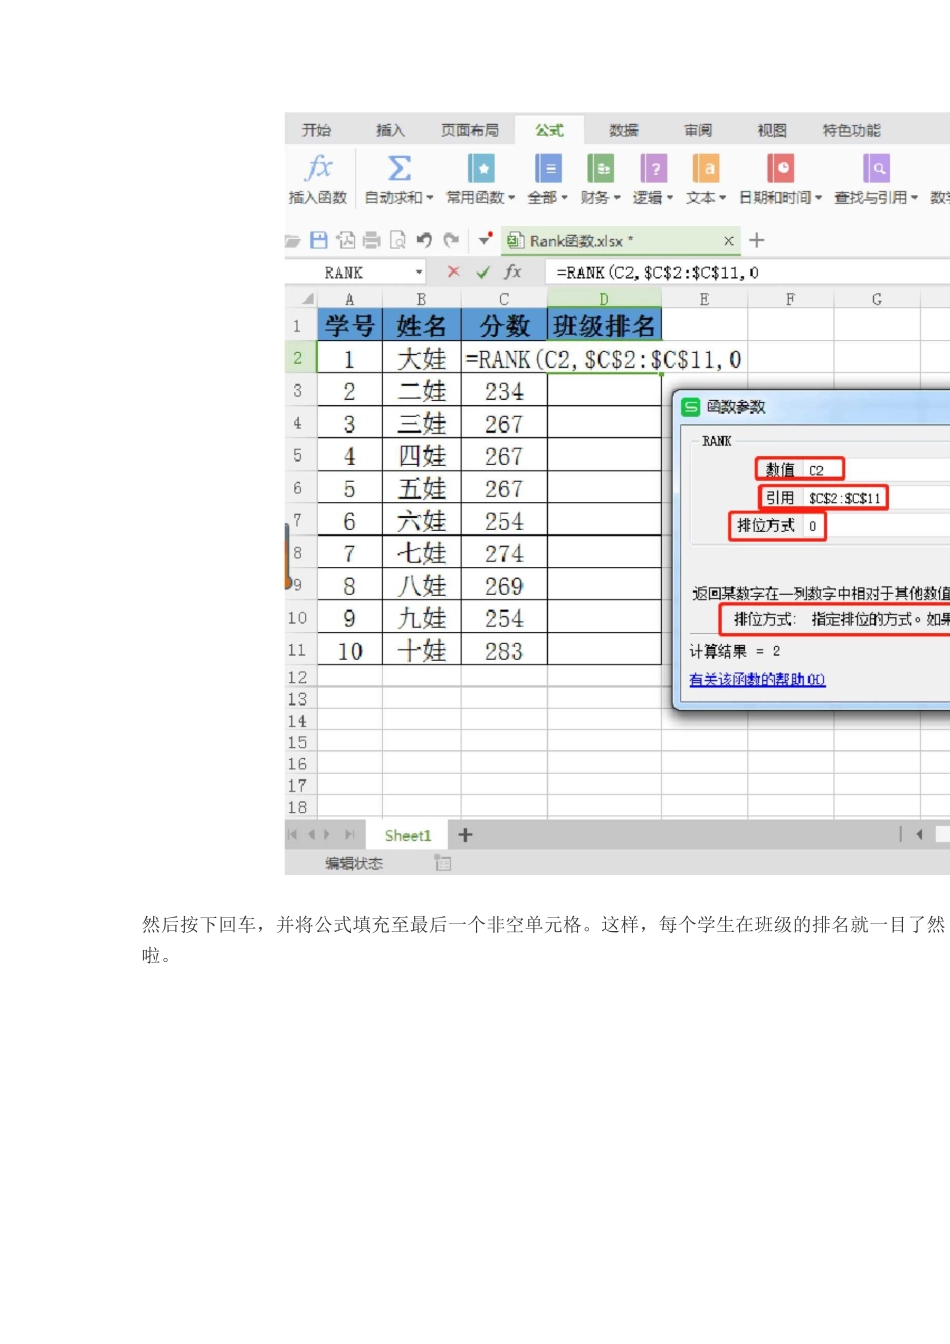Click the score cell with 283
This screenshot has height=1344, width=950.
[504, 650]
